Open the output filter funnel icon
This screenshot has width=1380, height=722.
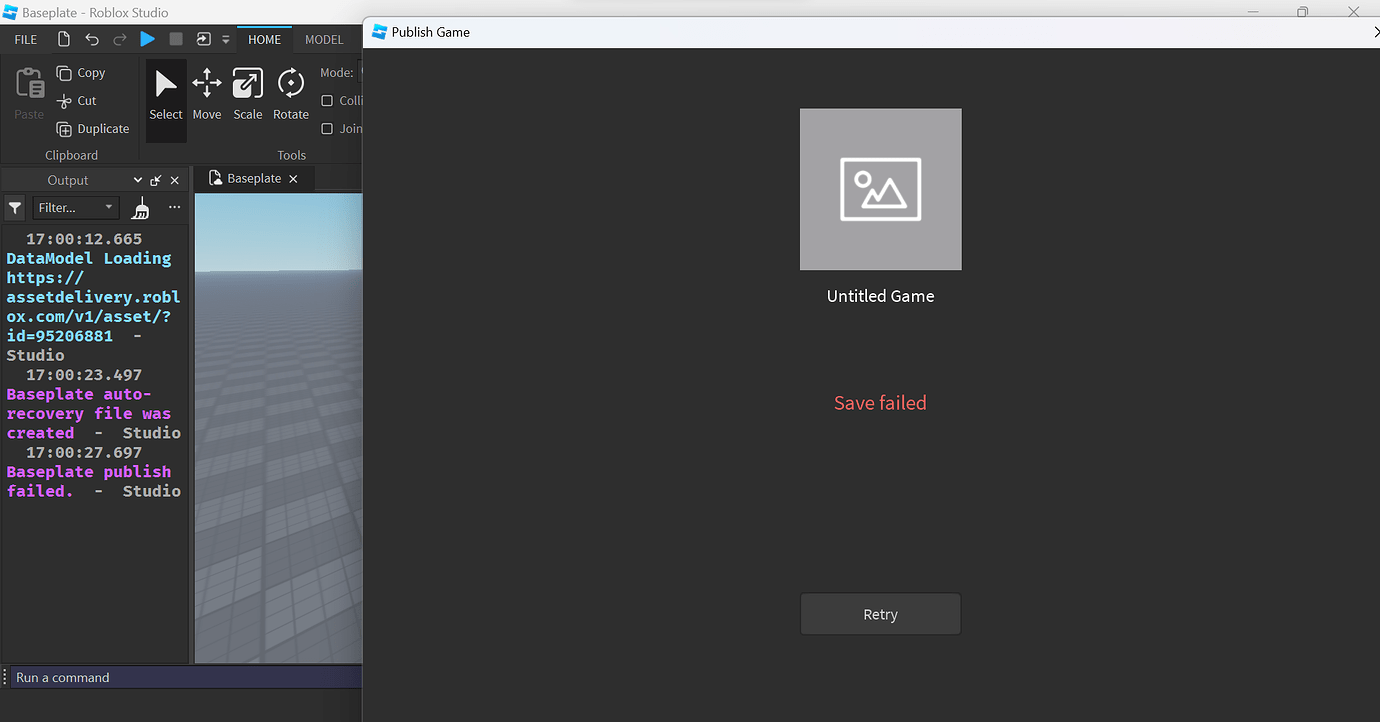(x=14, y=208)
